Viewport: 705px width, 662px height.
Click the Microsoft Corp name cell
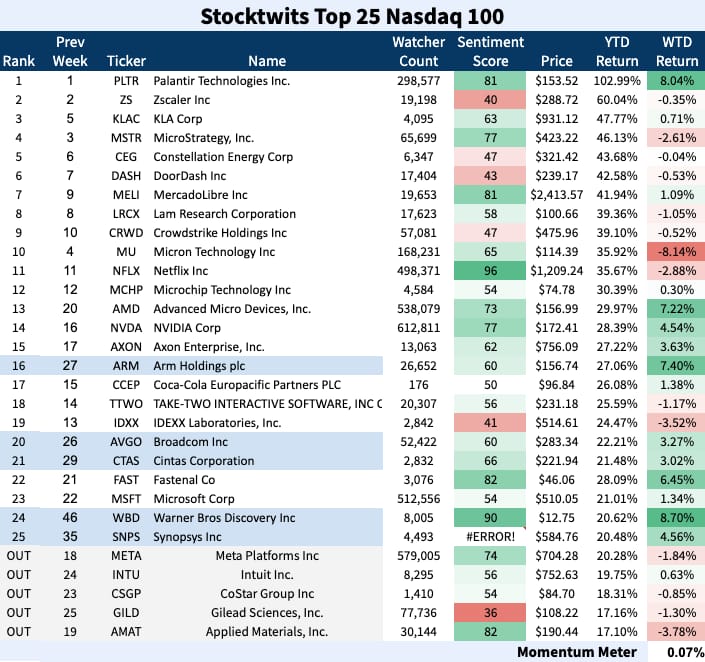[x=194, y=499]
